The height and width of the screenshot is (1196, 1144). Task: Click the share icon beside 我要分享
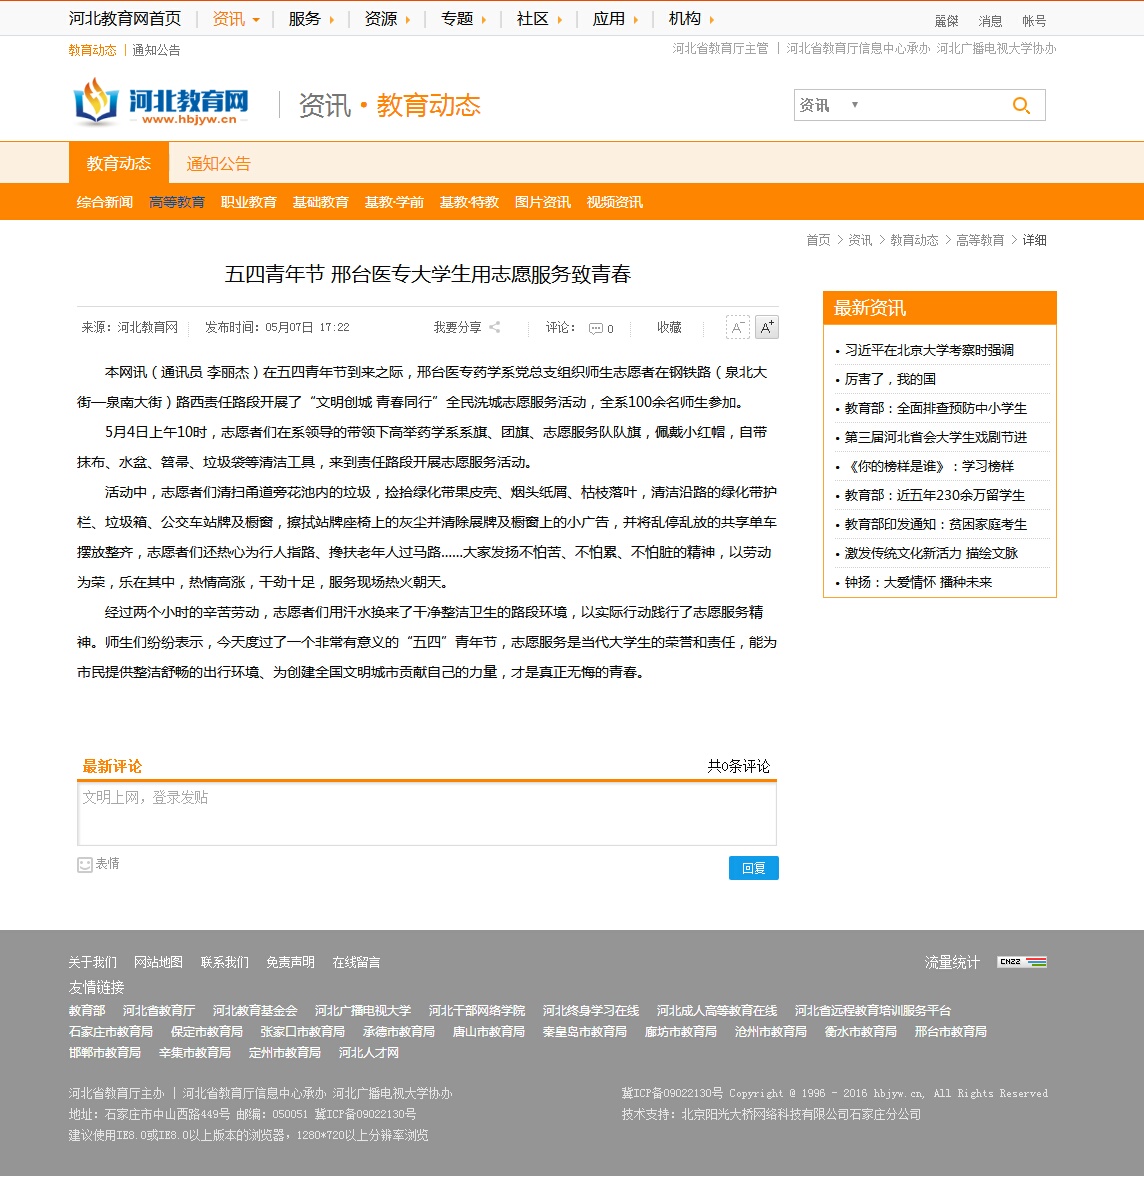495,328
